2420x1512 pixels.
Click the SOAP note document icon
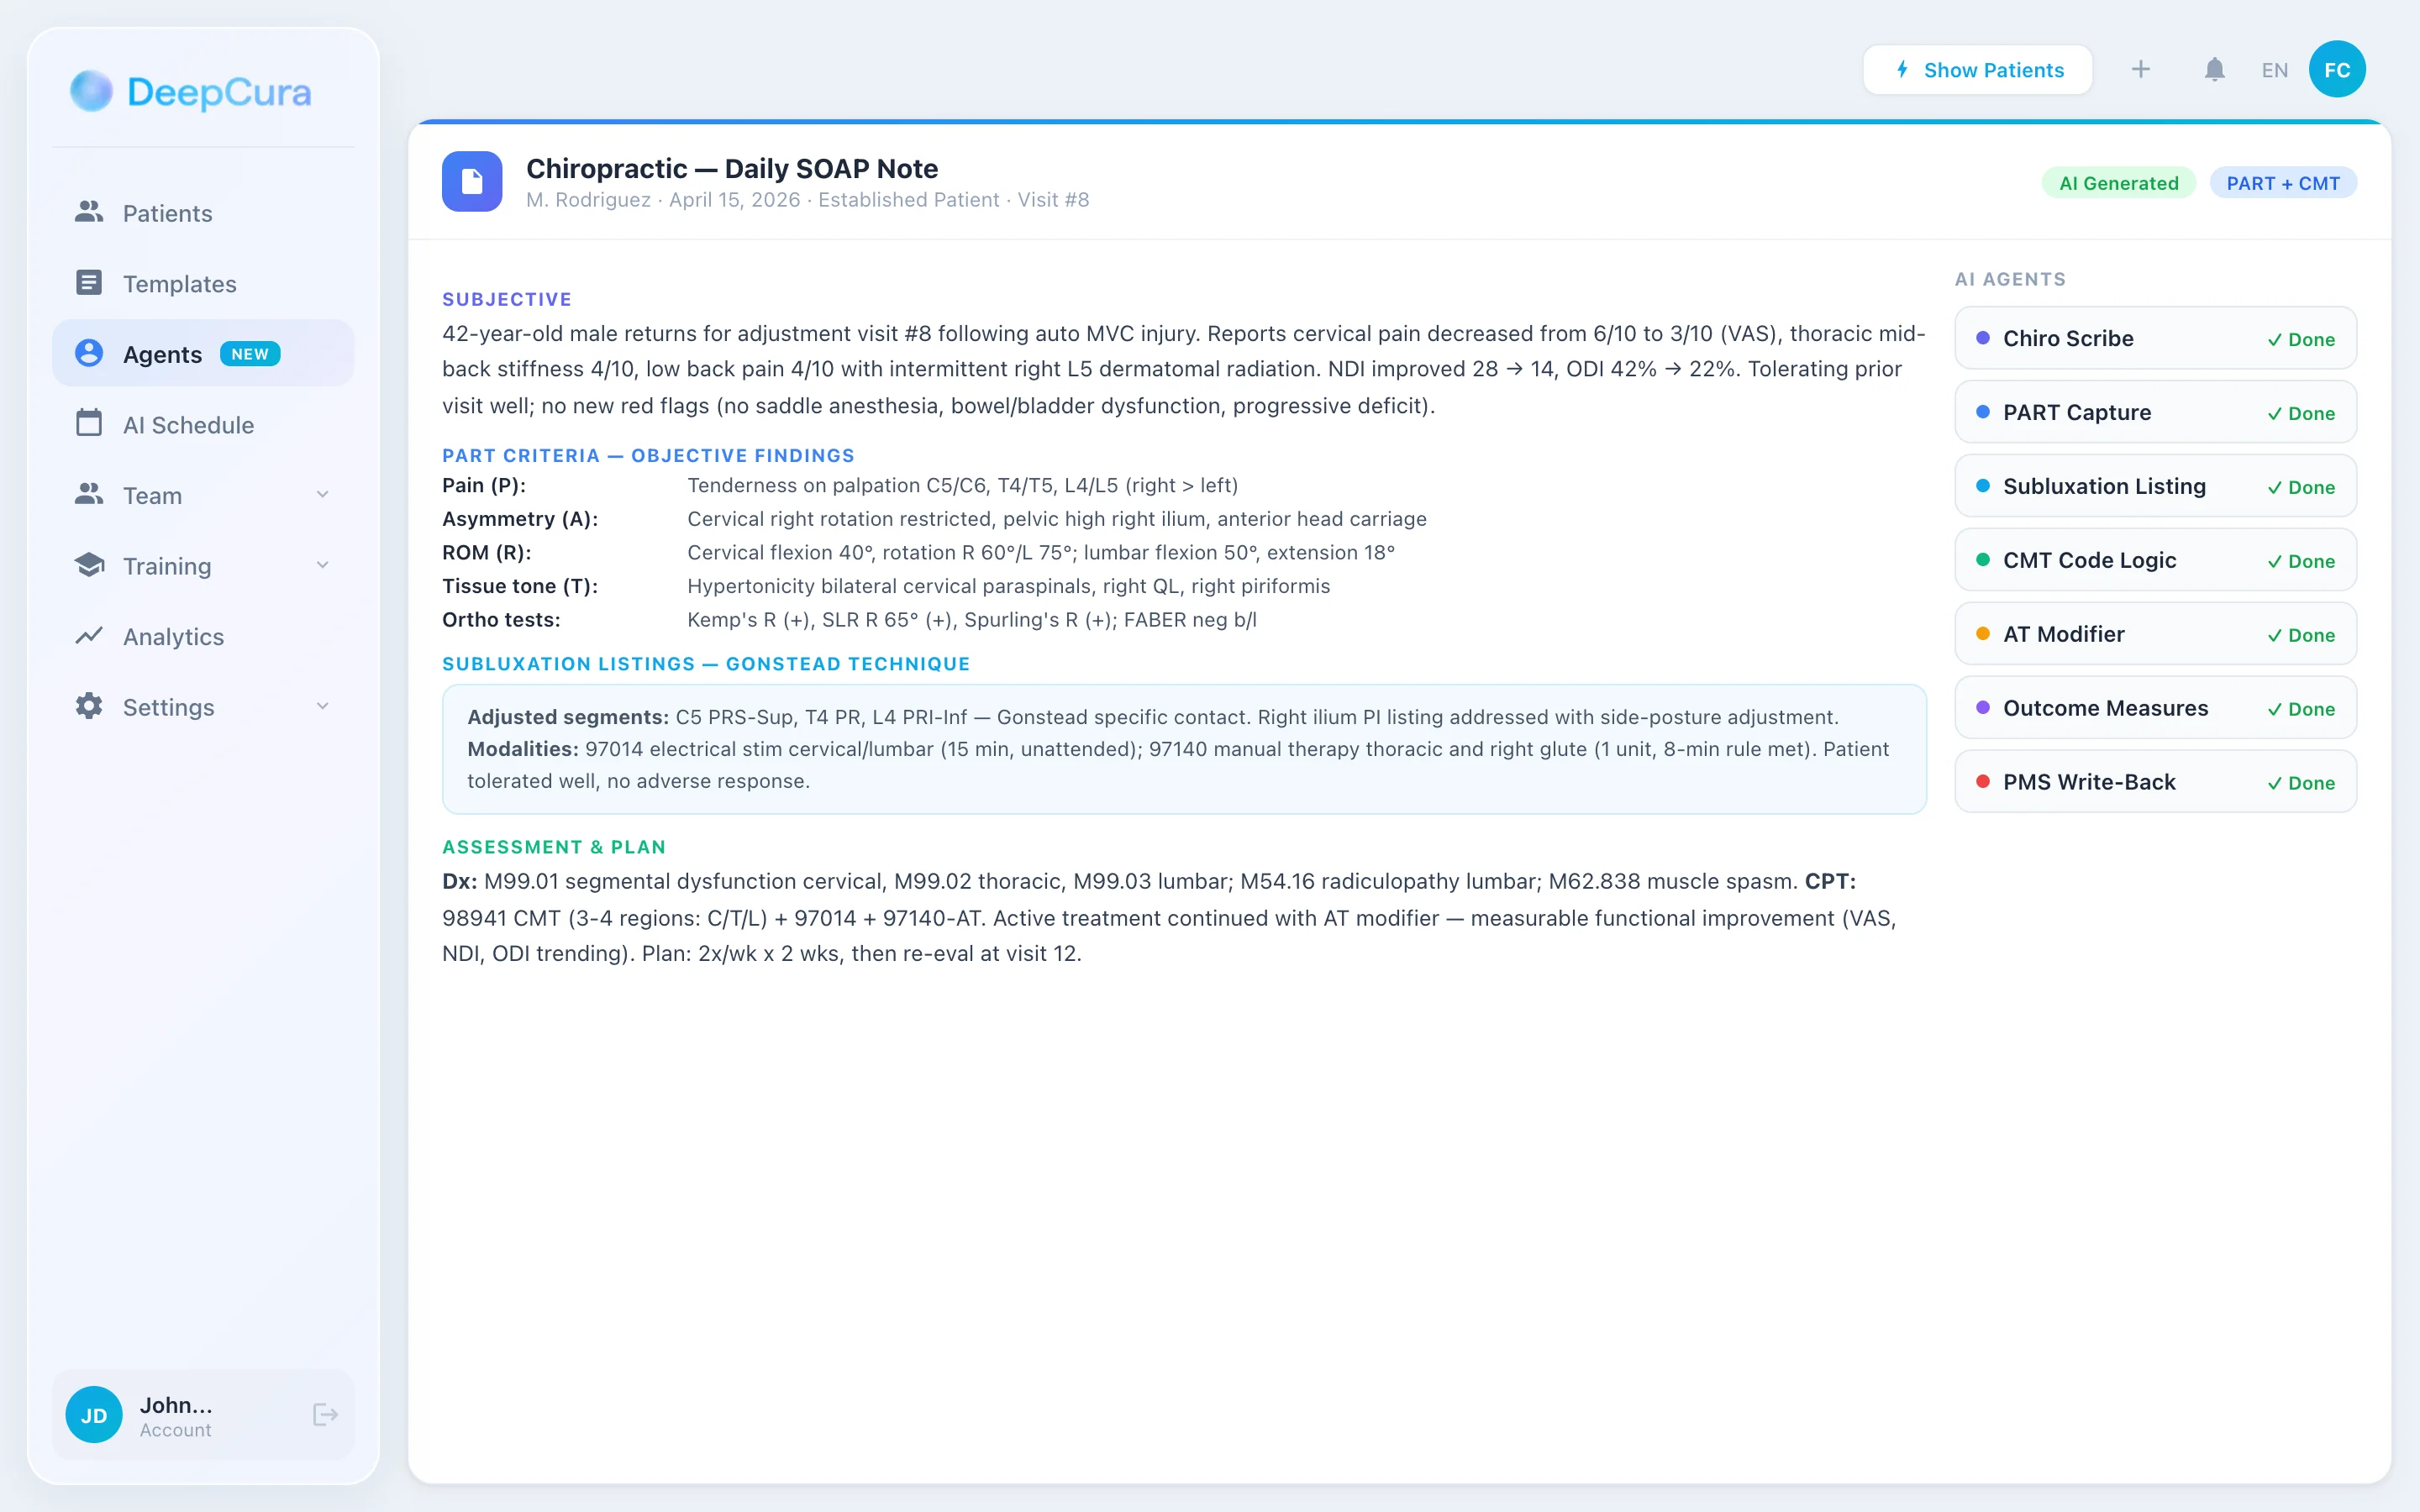coord(472,181)
